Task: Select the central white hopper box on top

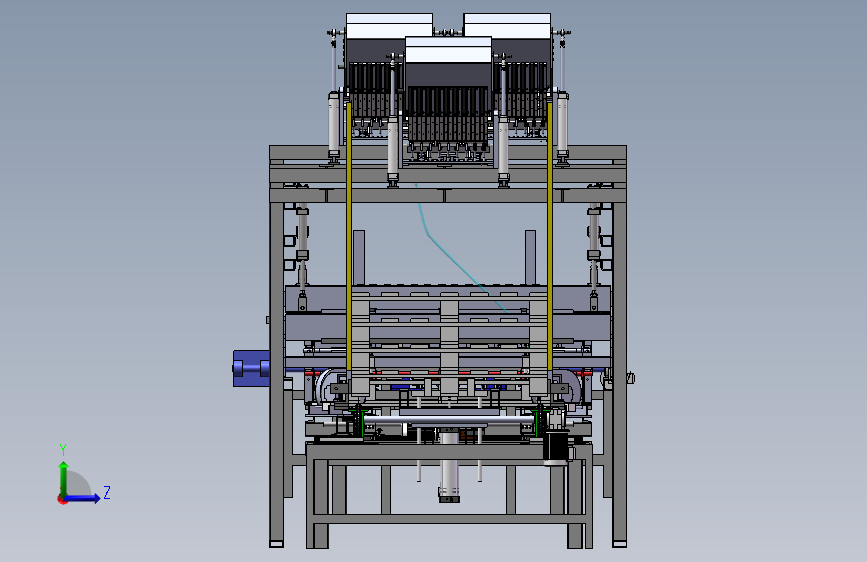Action: click(448, 50)
